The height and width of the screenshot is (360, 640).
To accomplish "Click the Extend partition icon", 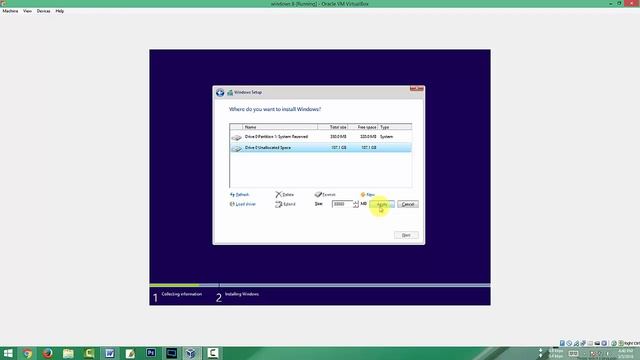I will point(278,204).
